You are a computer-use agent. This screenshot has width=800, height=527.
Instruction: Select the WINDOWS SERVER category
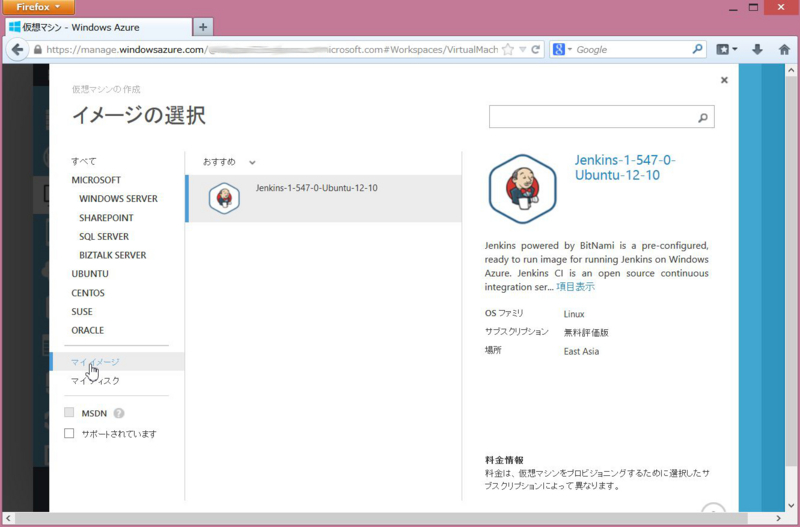pos(118,199)
